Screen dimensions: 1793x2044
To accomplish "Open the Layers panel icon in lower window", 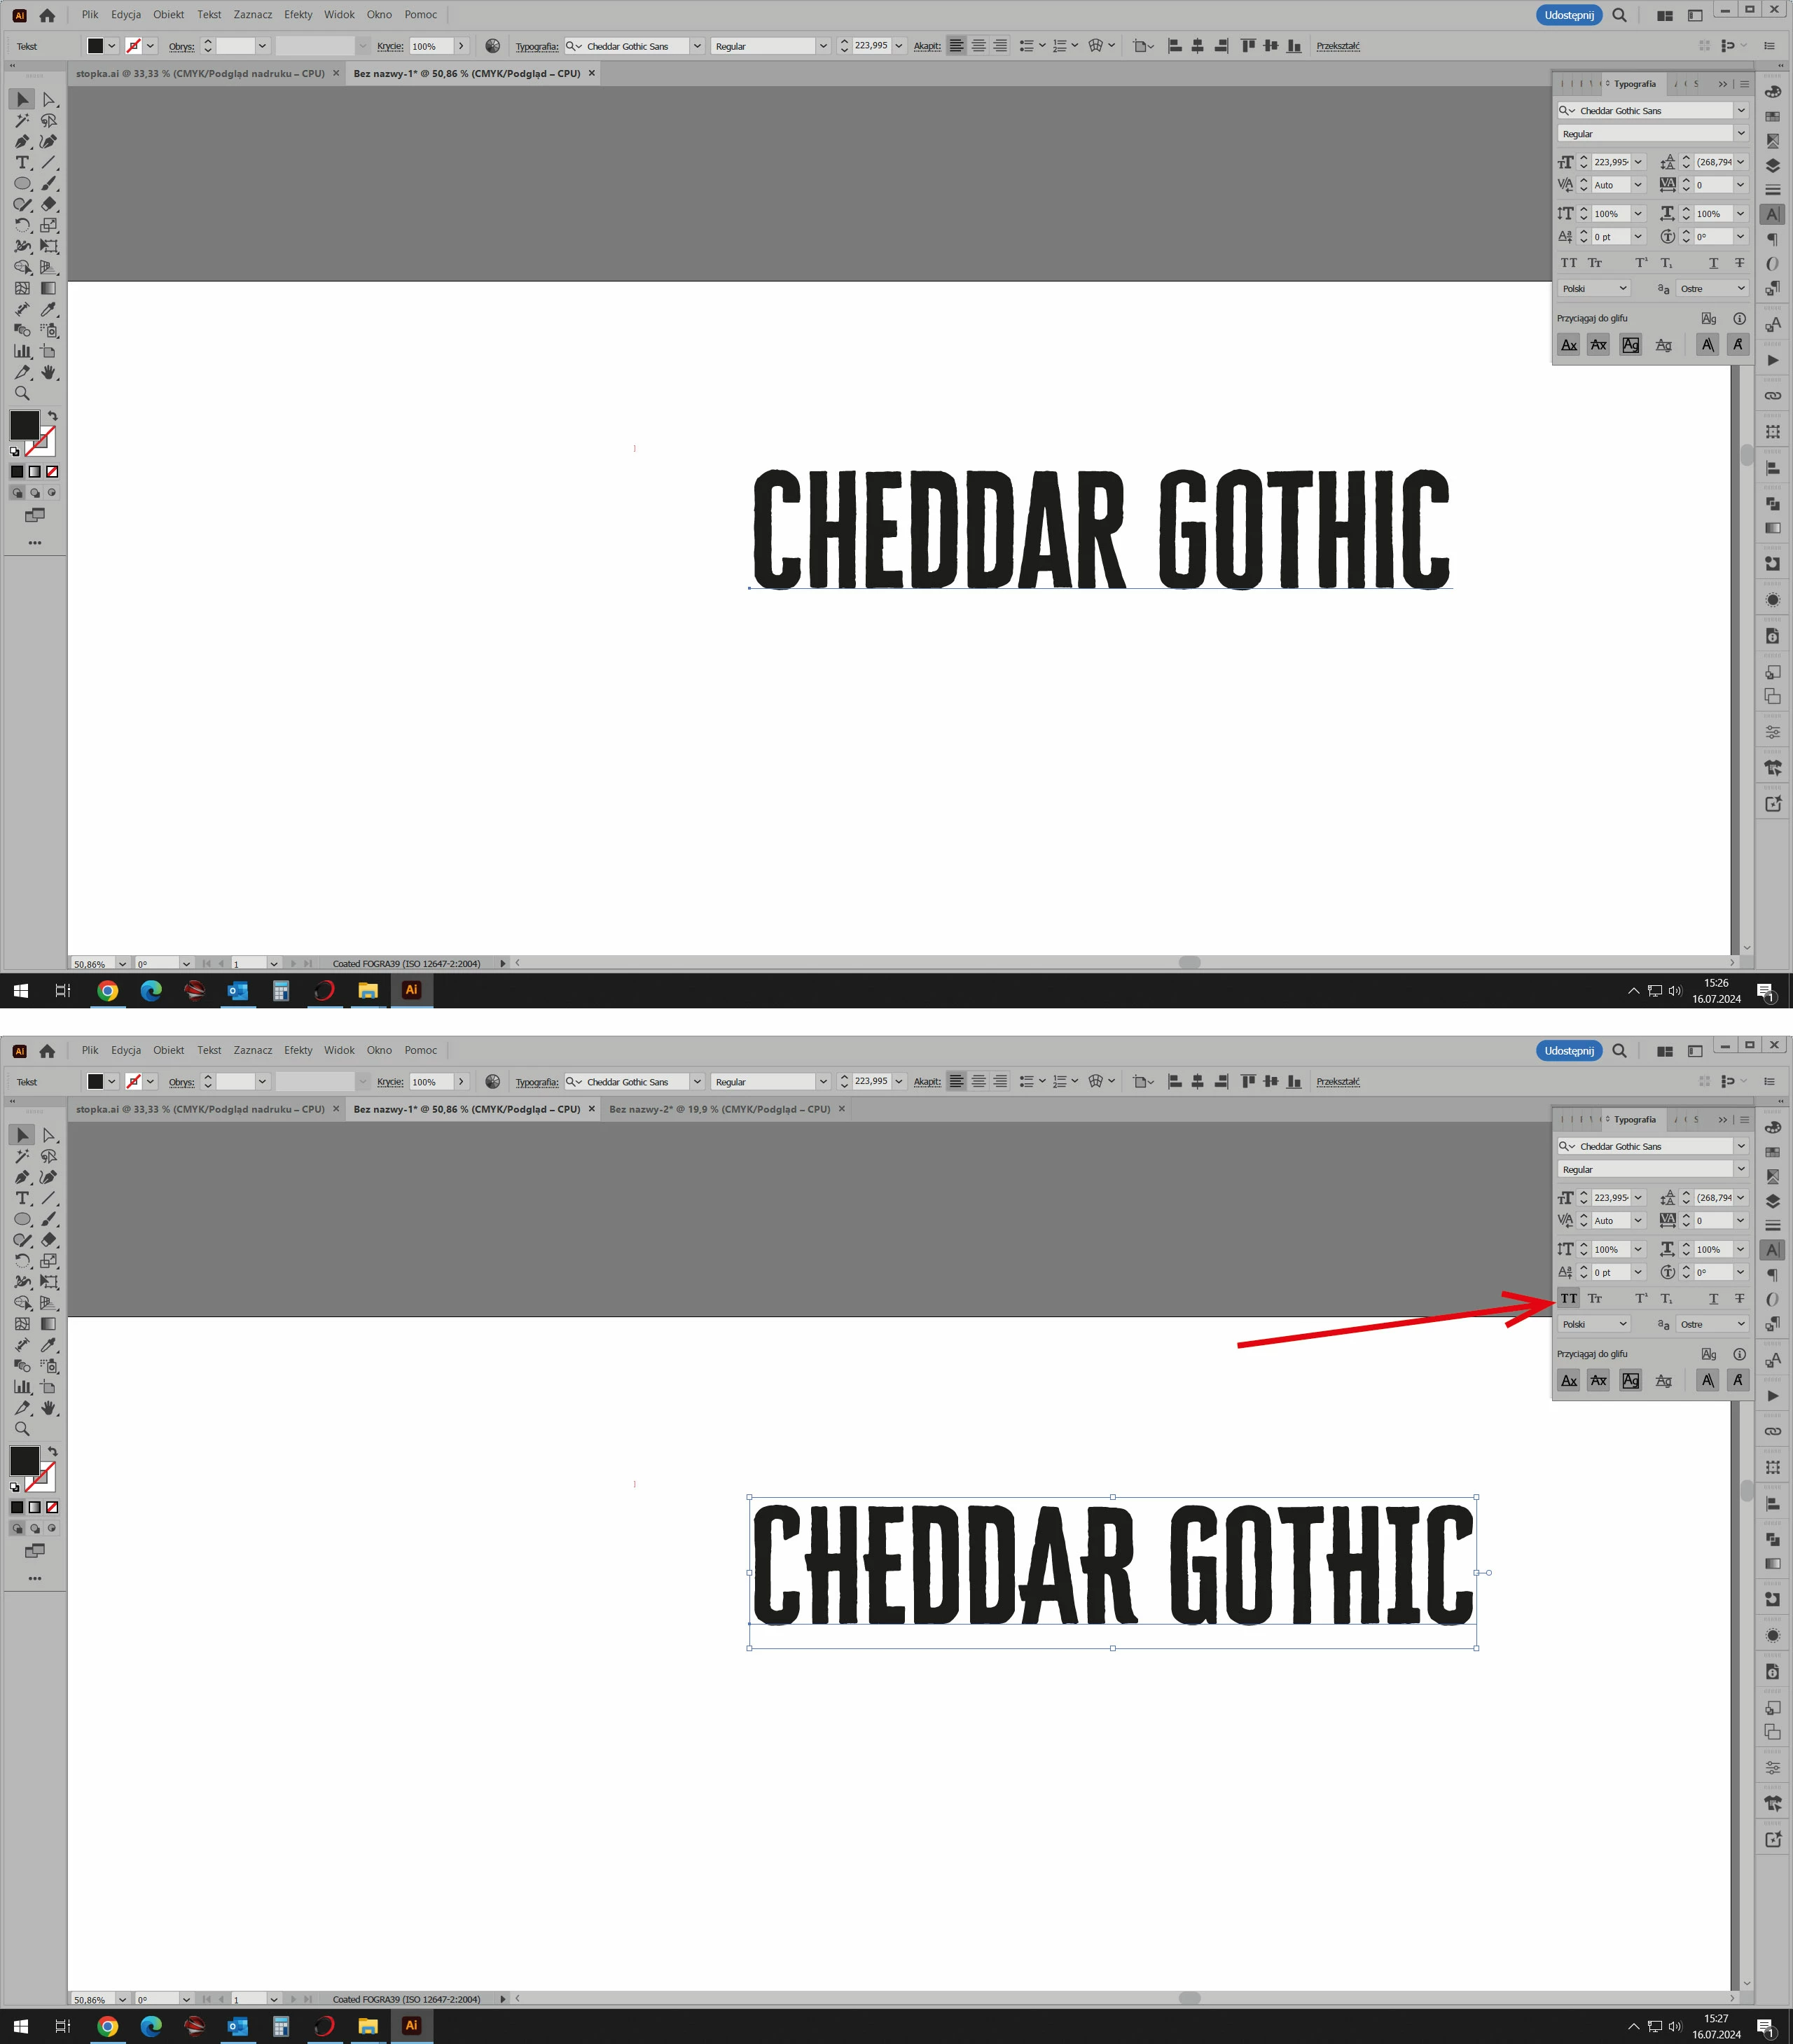I will pyautogui.click(x=1773, y=1201).
